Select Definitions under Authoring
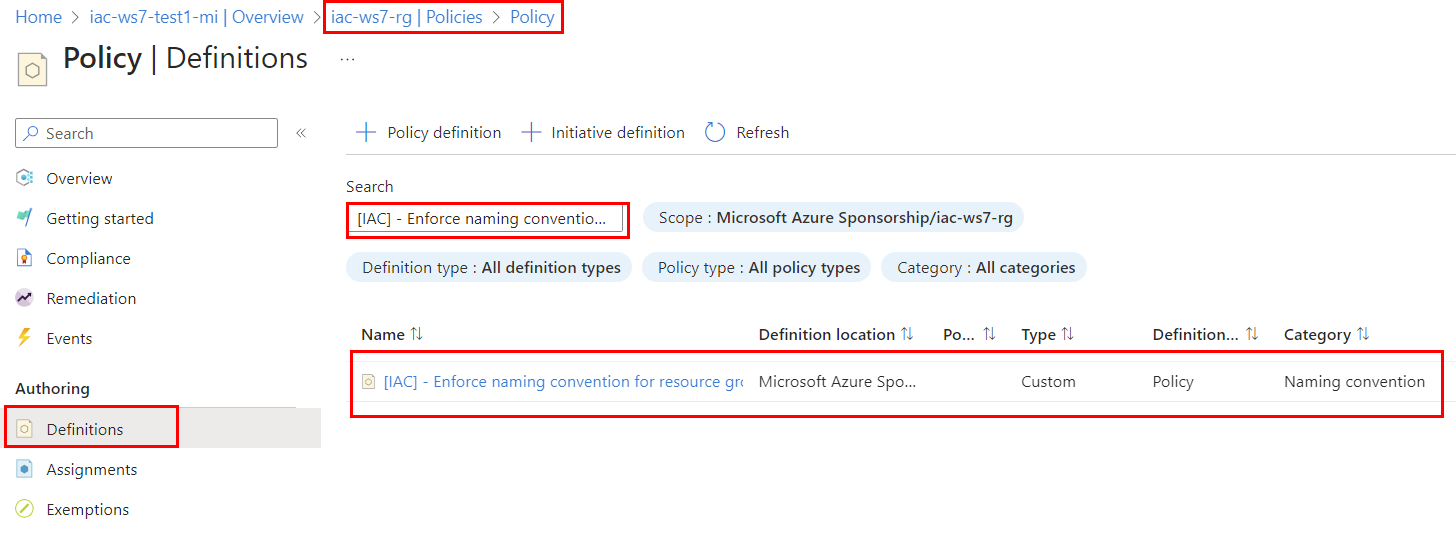The height and width of the screenshot is (552, 1456). pyautogui.click(x=85, y=429)
